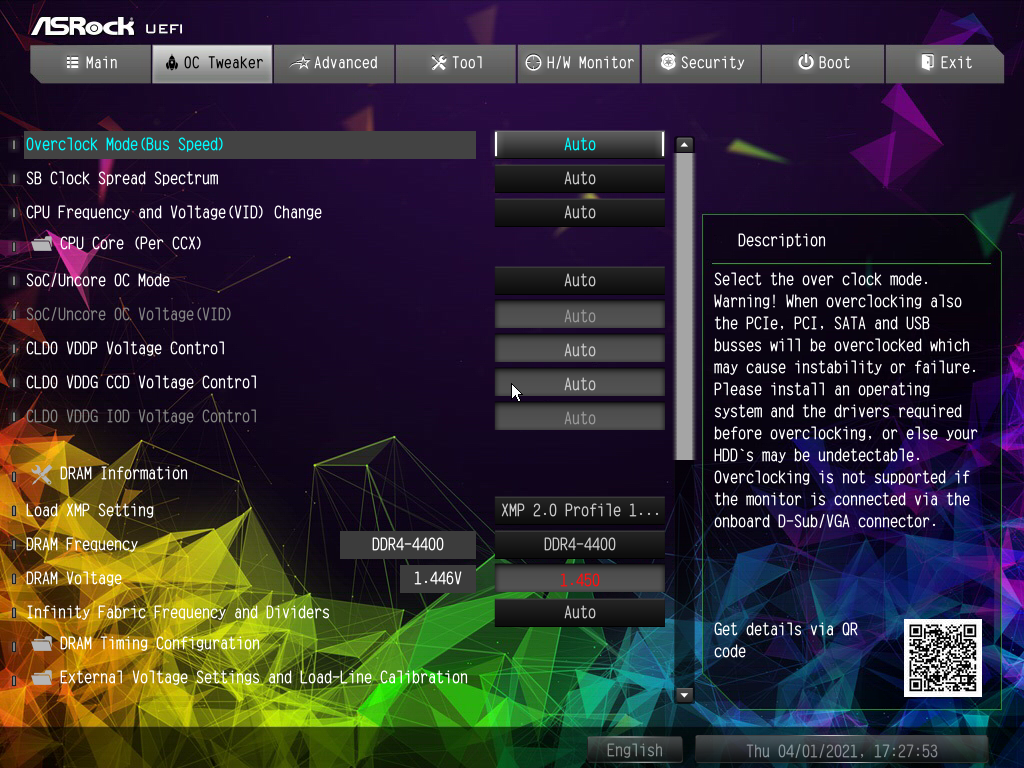Click the English language button
The width and height of the screenshot is (1024, 768).
(634, 750)
